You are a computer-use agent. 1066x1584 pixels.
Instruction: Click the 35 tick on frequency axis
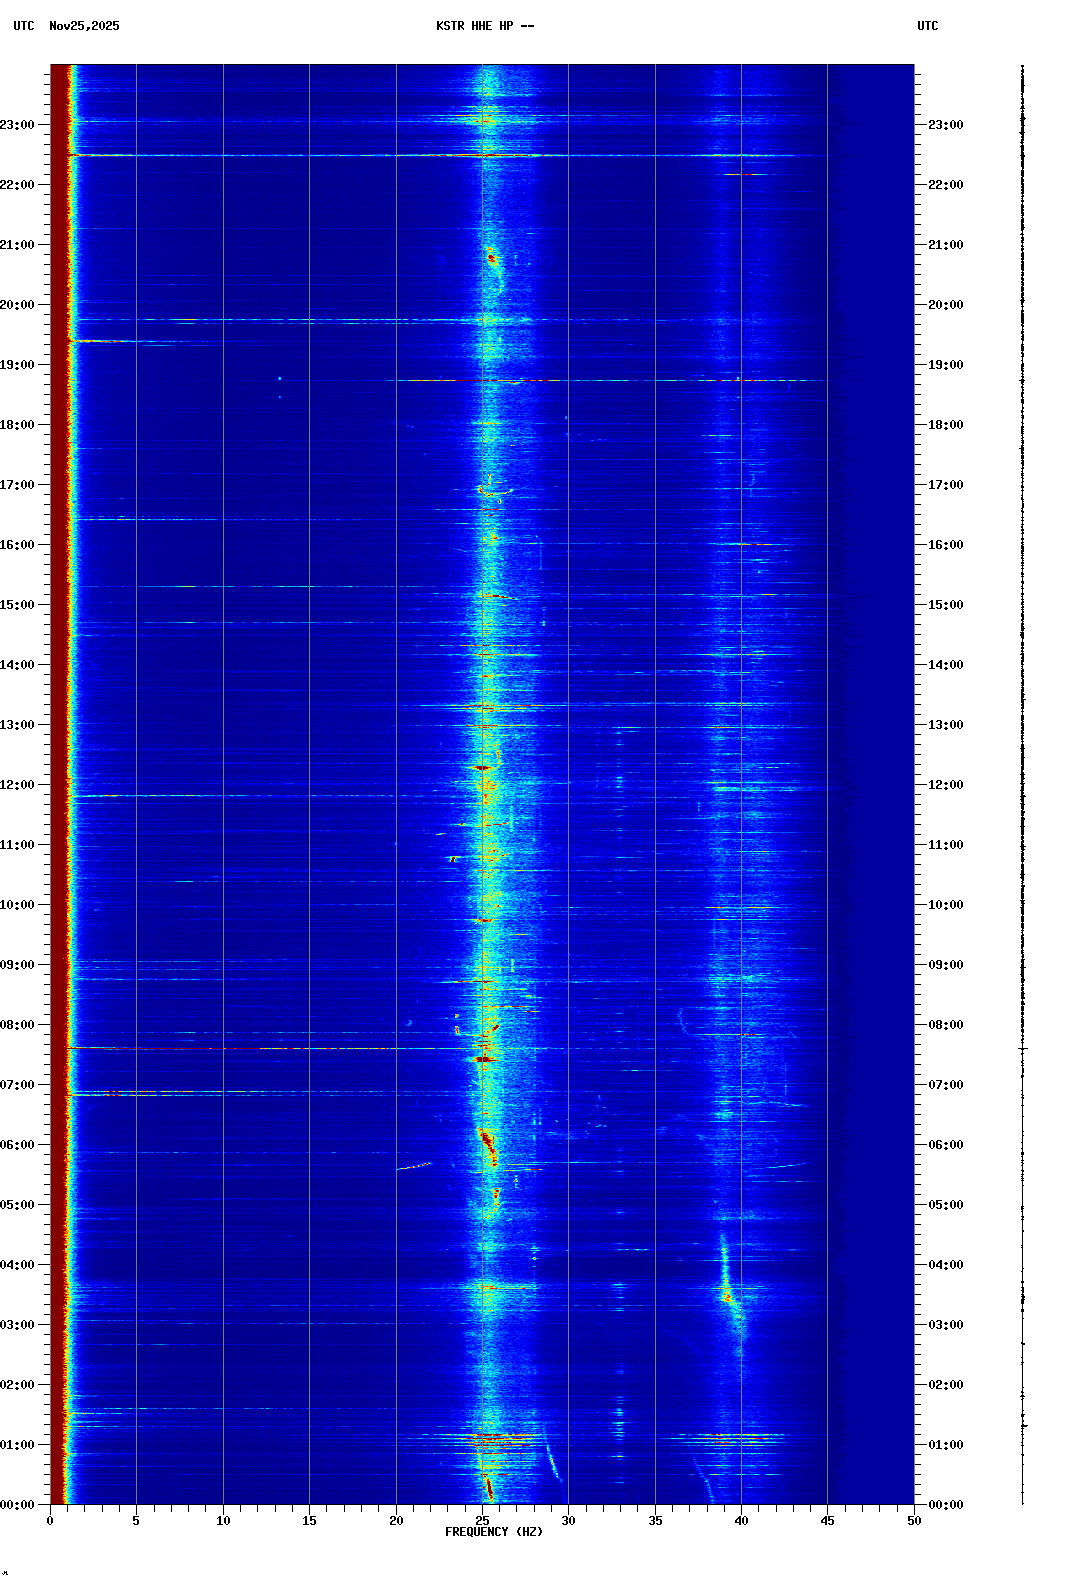click(655, 1520)
